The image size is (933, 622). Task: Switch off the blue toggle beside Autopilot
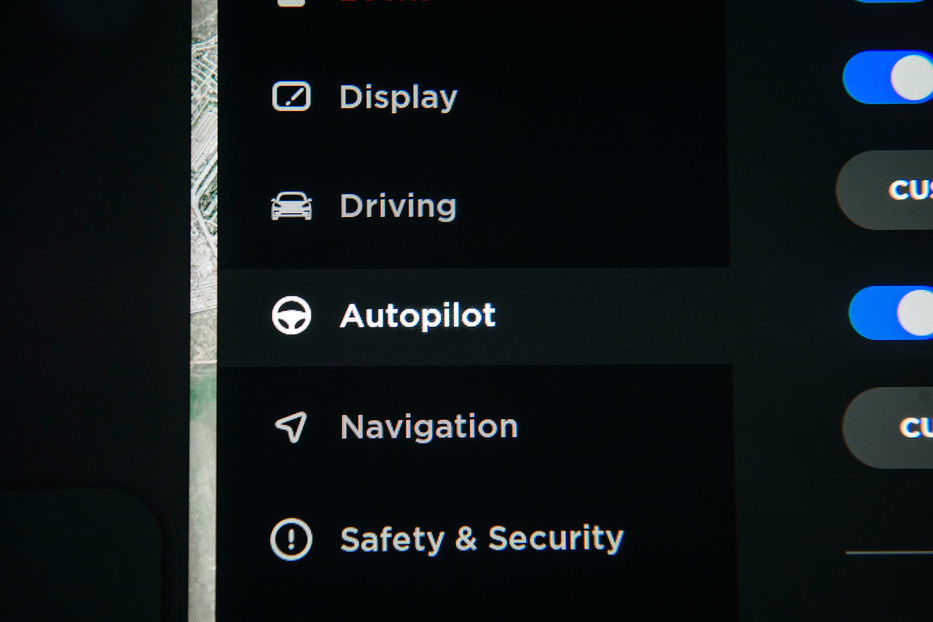[891, 313]
